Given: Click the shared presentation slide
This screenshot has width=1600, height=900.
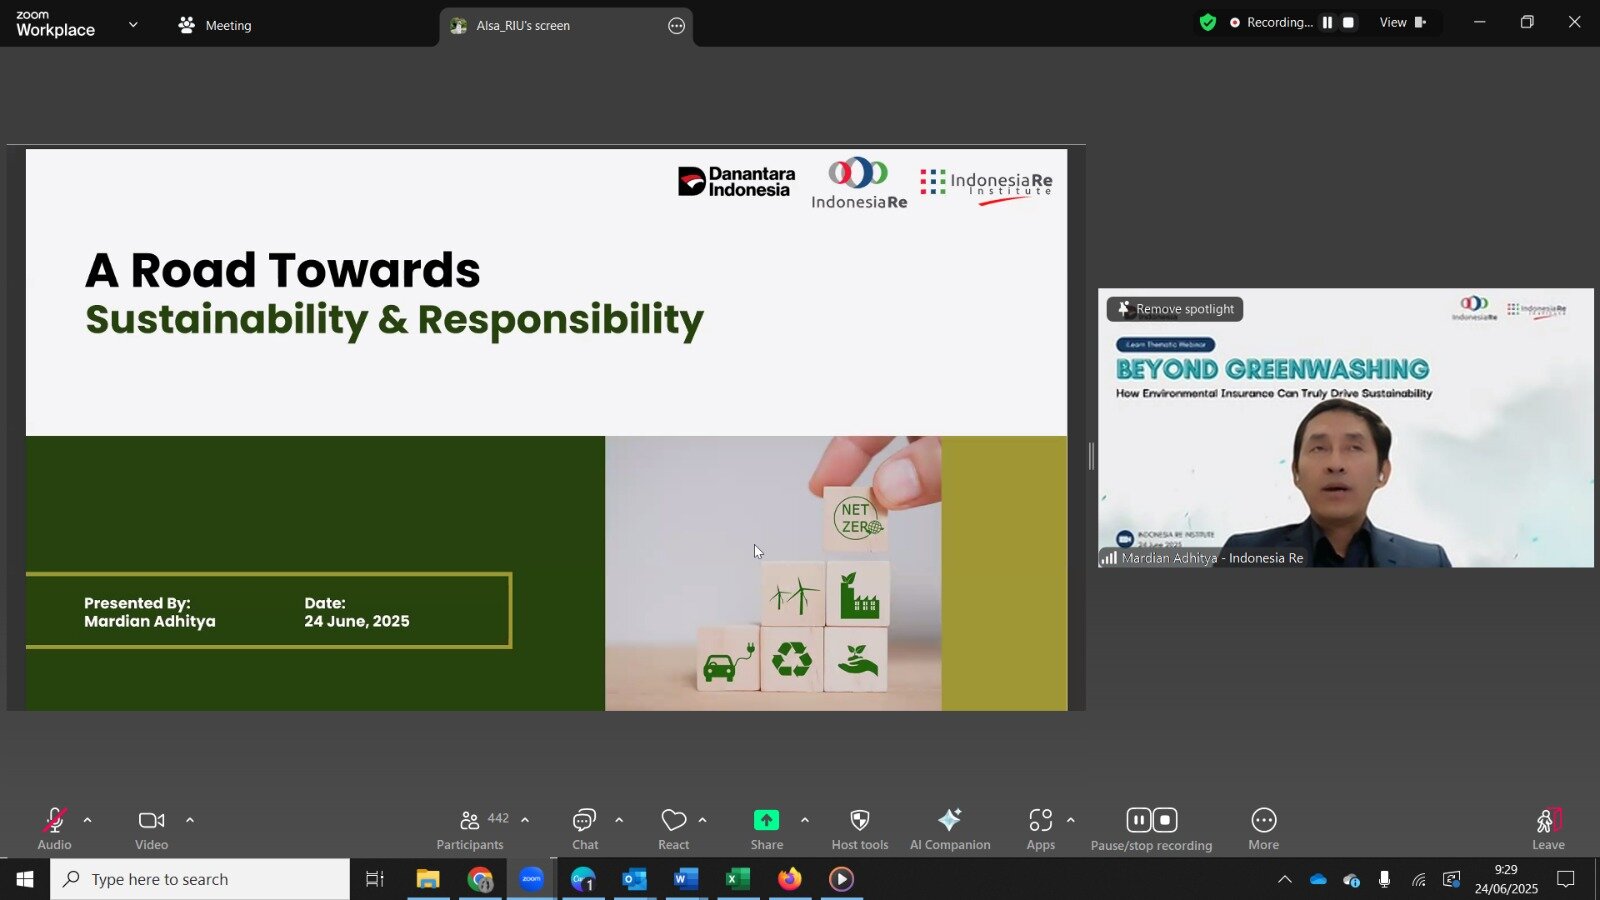Looking at the screenshot, I should pyautogui.click(x=546, y=429).
